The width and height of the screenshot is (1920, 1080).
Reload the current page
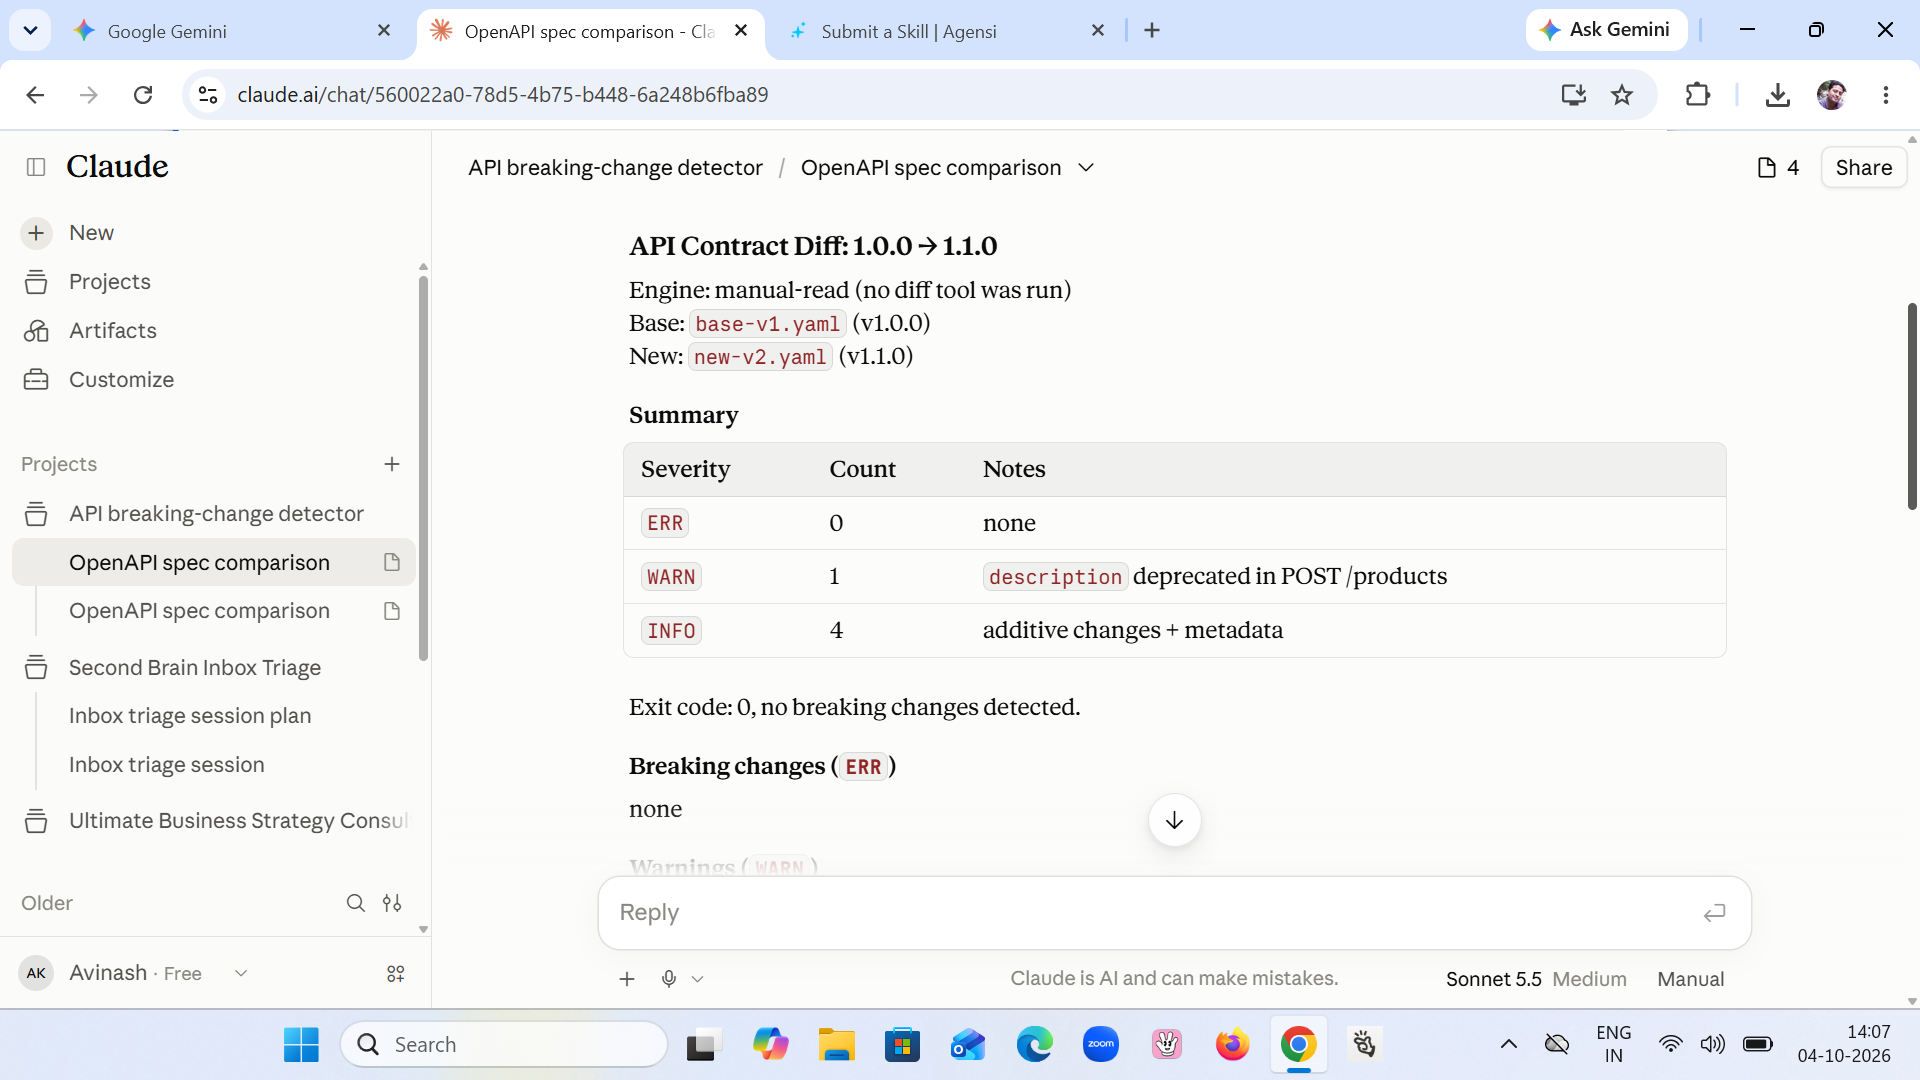coord(143,95)
